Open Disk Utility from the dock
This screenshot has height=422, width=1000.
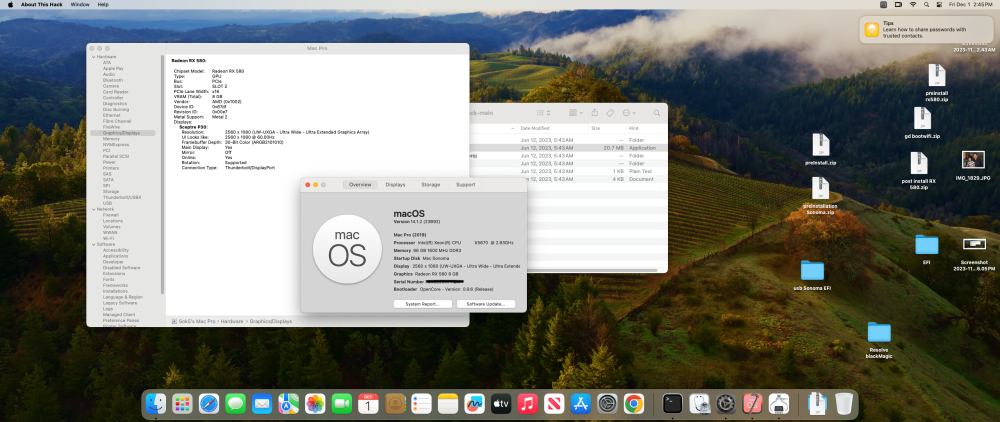(699, 404)
